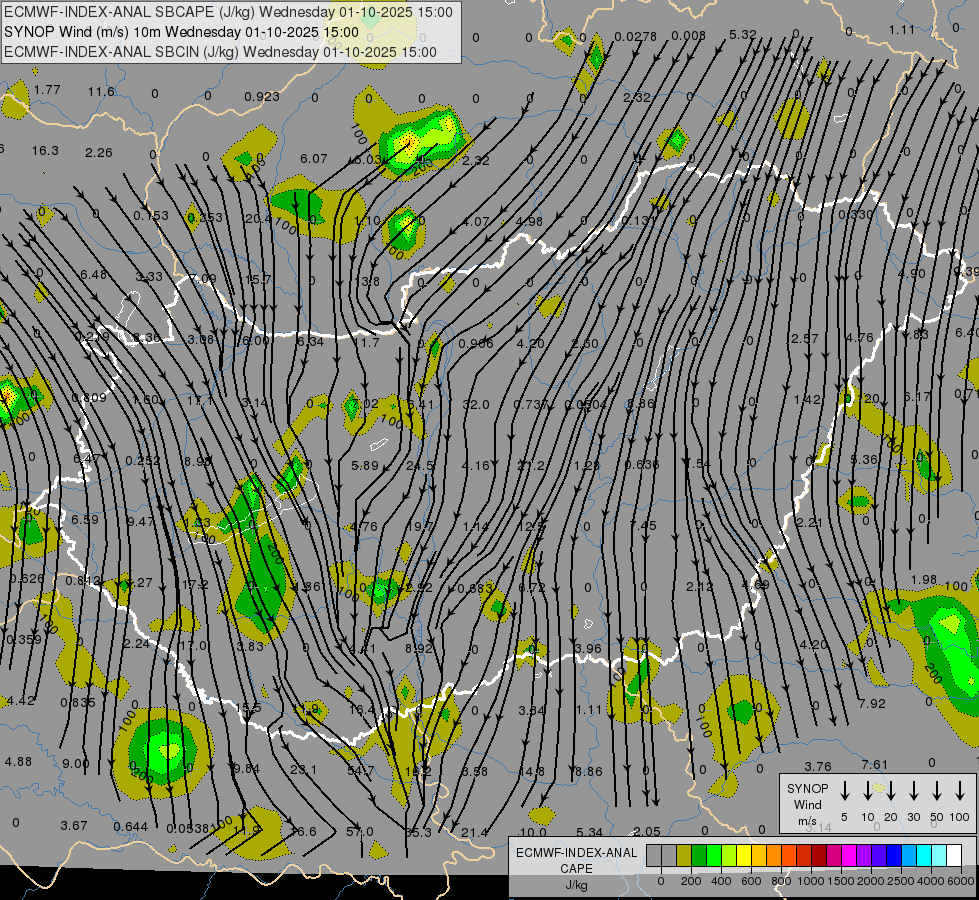This screenshot has height=900, width=979.
Task: Click the map value 5.32
Action: tap(743, 34)
